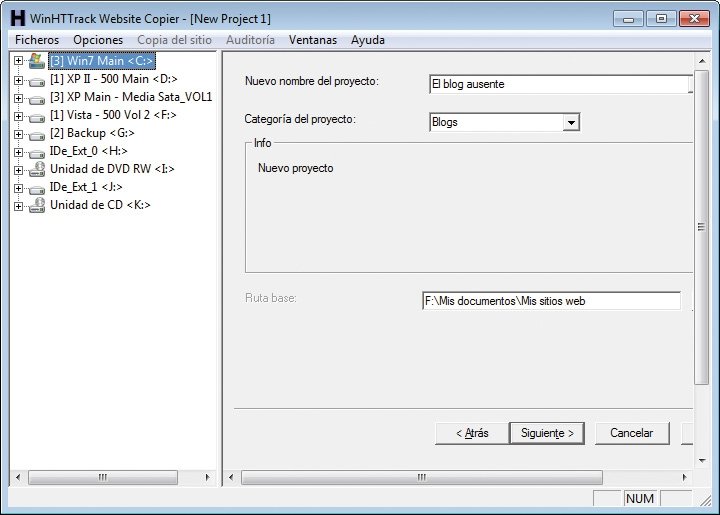720x515 pixels.
Task: Expand the IDe_Ext_1 J: tree node
Action: click(18, 188)
